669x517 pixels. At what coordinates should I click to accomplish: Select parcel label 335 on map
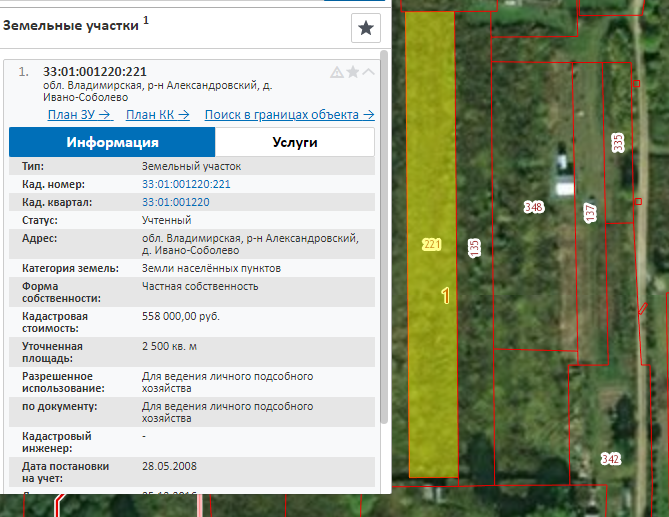click(618, 143)
